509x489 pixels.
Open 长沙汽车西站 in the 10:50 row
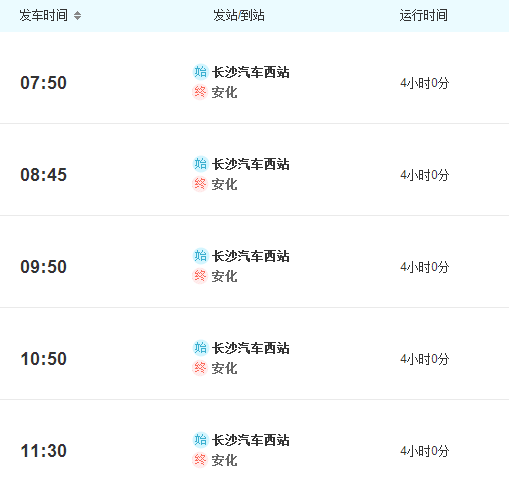point(251,348)
